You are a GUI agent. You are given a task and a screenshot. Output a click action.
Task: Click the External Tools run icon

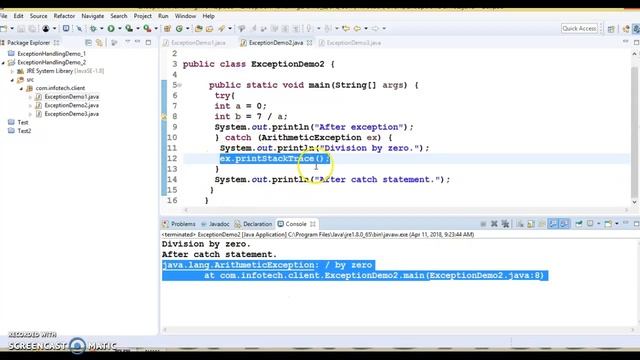pos(147,29)
